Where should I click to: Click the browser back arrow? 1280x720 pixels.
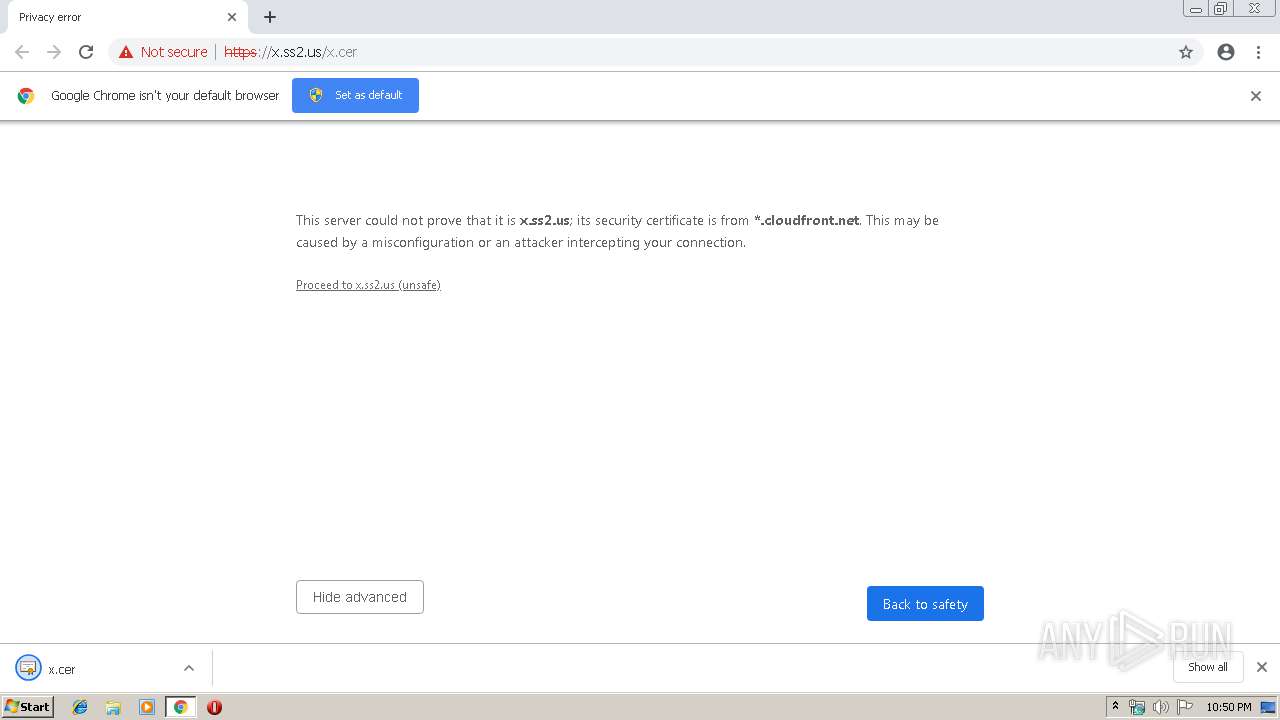pos(22,52)
